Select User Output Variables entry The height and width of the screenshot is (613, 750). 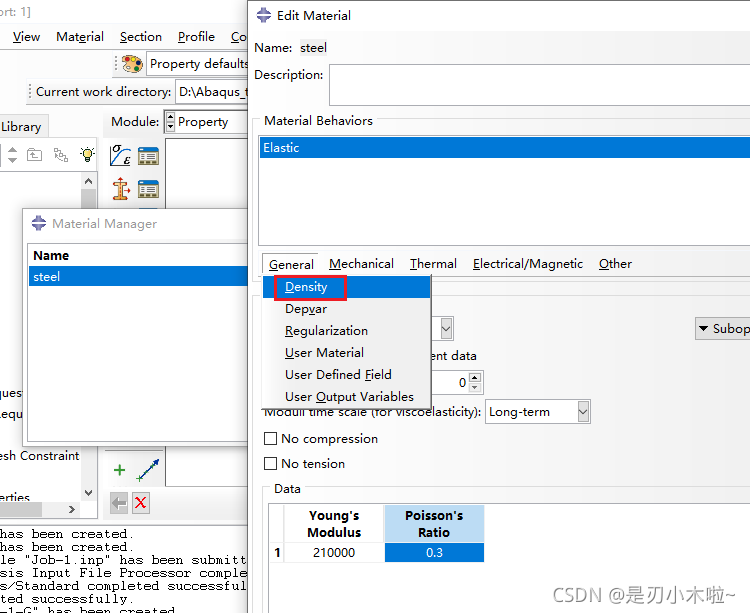click(347, 397)
